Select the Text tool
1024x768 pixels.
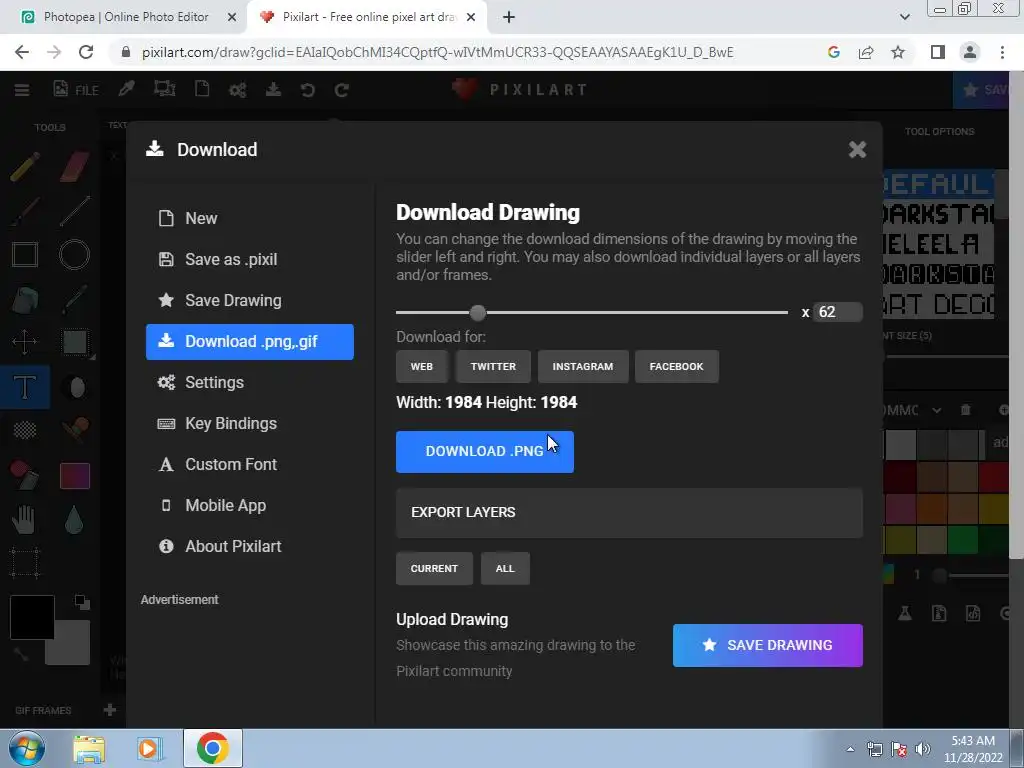pyautogui.click(x=25, y=387)
